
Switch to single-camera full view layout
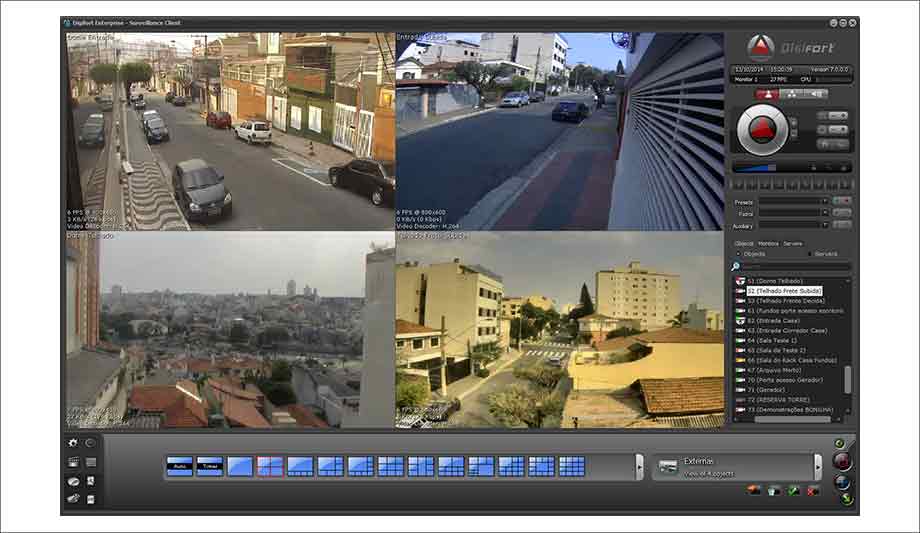[x=240, y=466]
